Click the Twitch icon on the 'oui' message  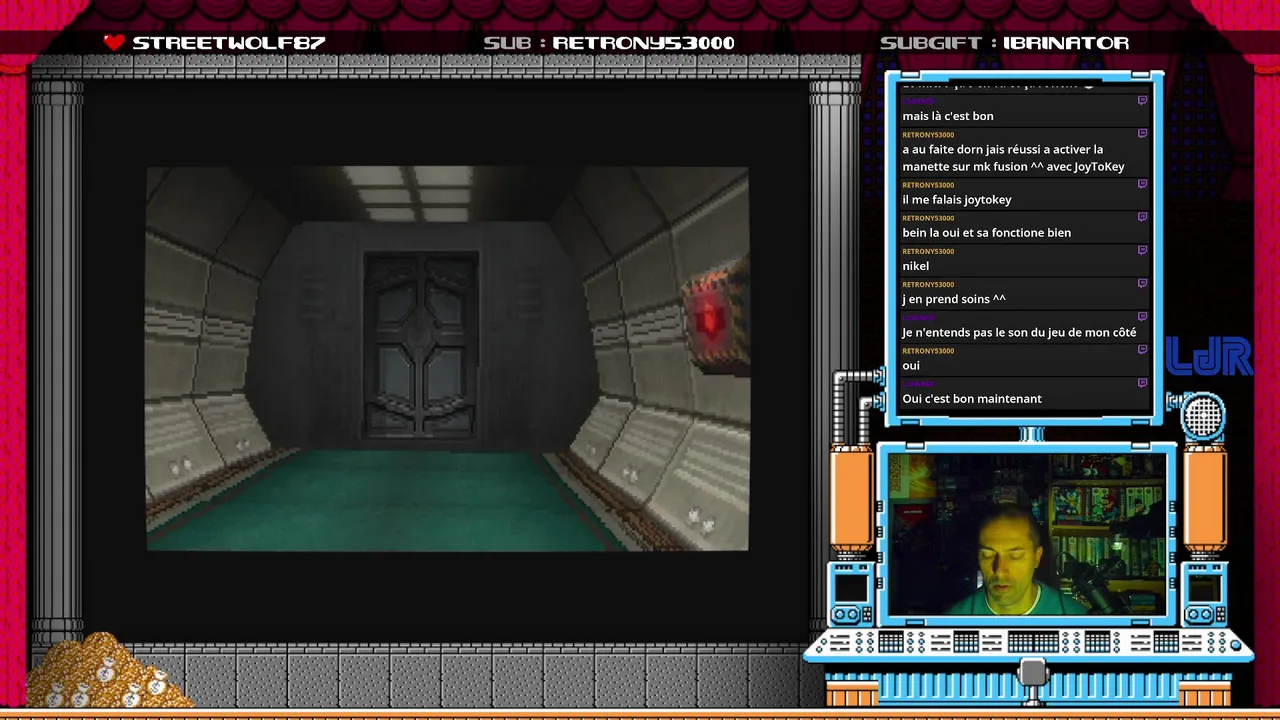(x=1142, y=350)
